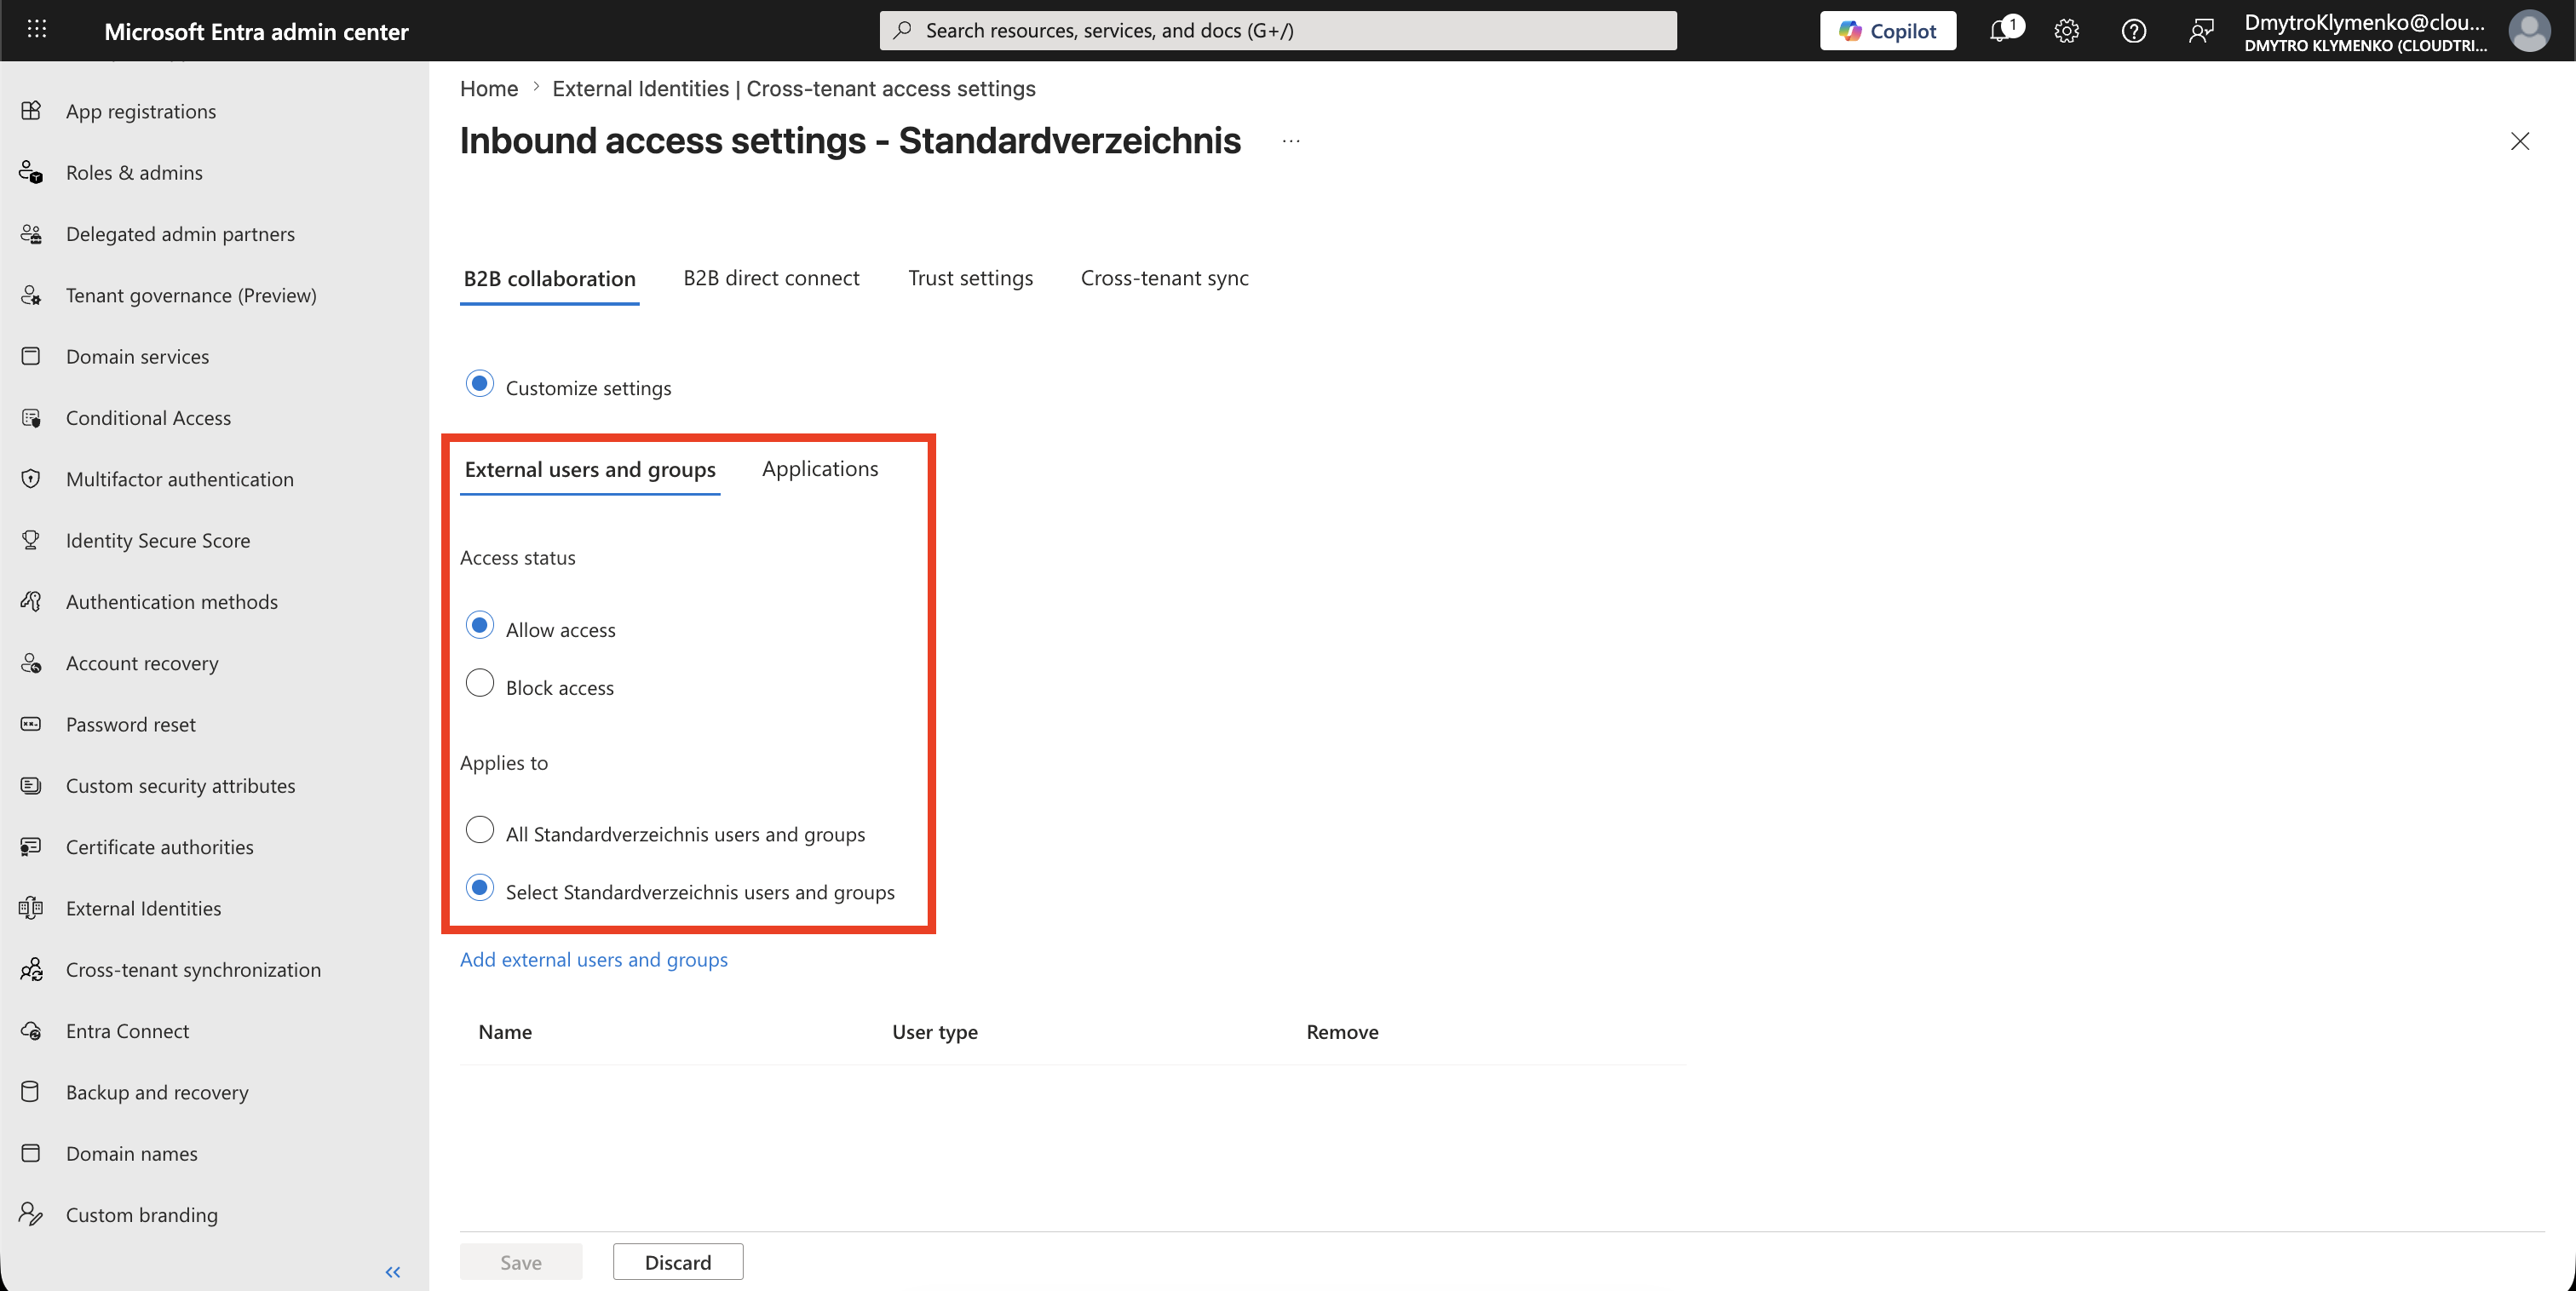Open the account avatar menu
This screenshot has height=1291, width=2576.
click(x=2529, y=31)
